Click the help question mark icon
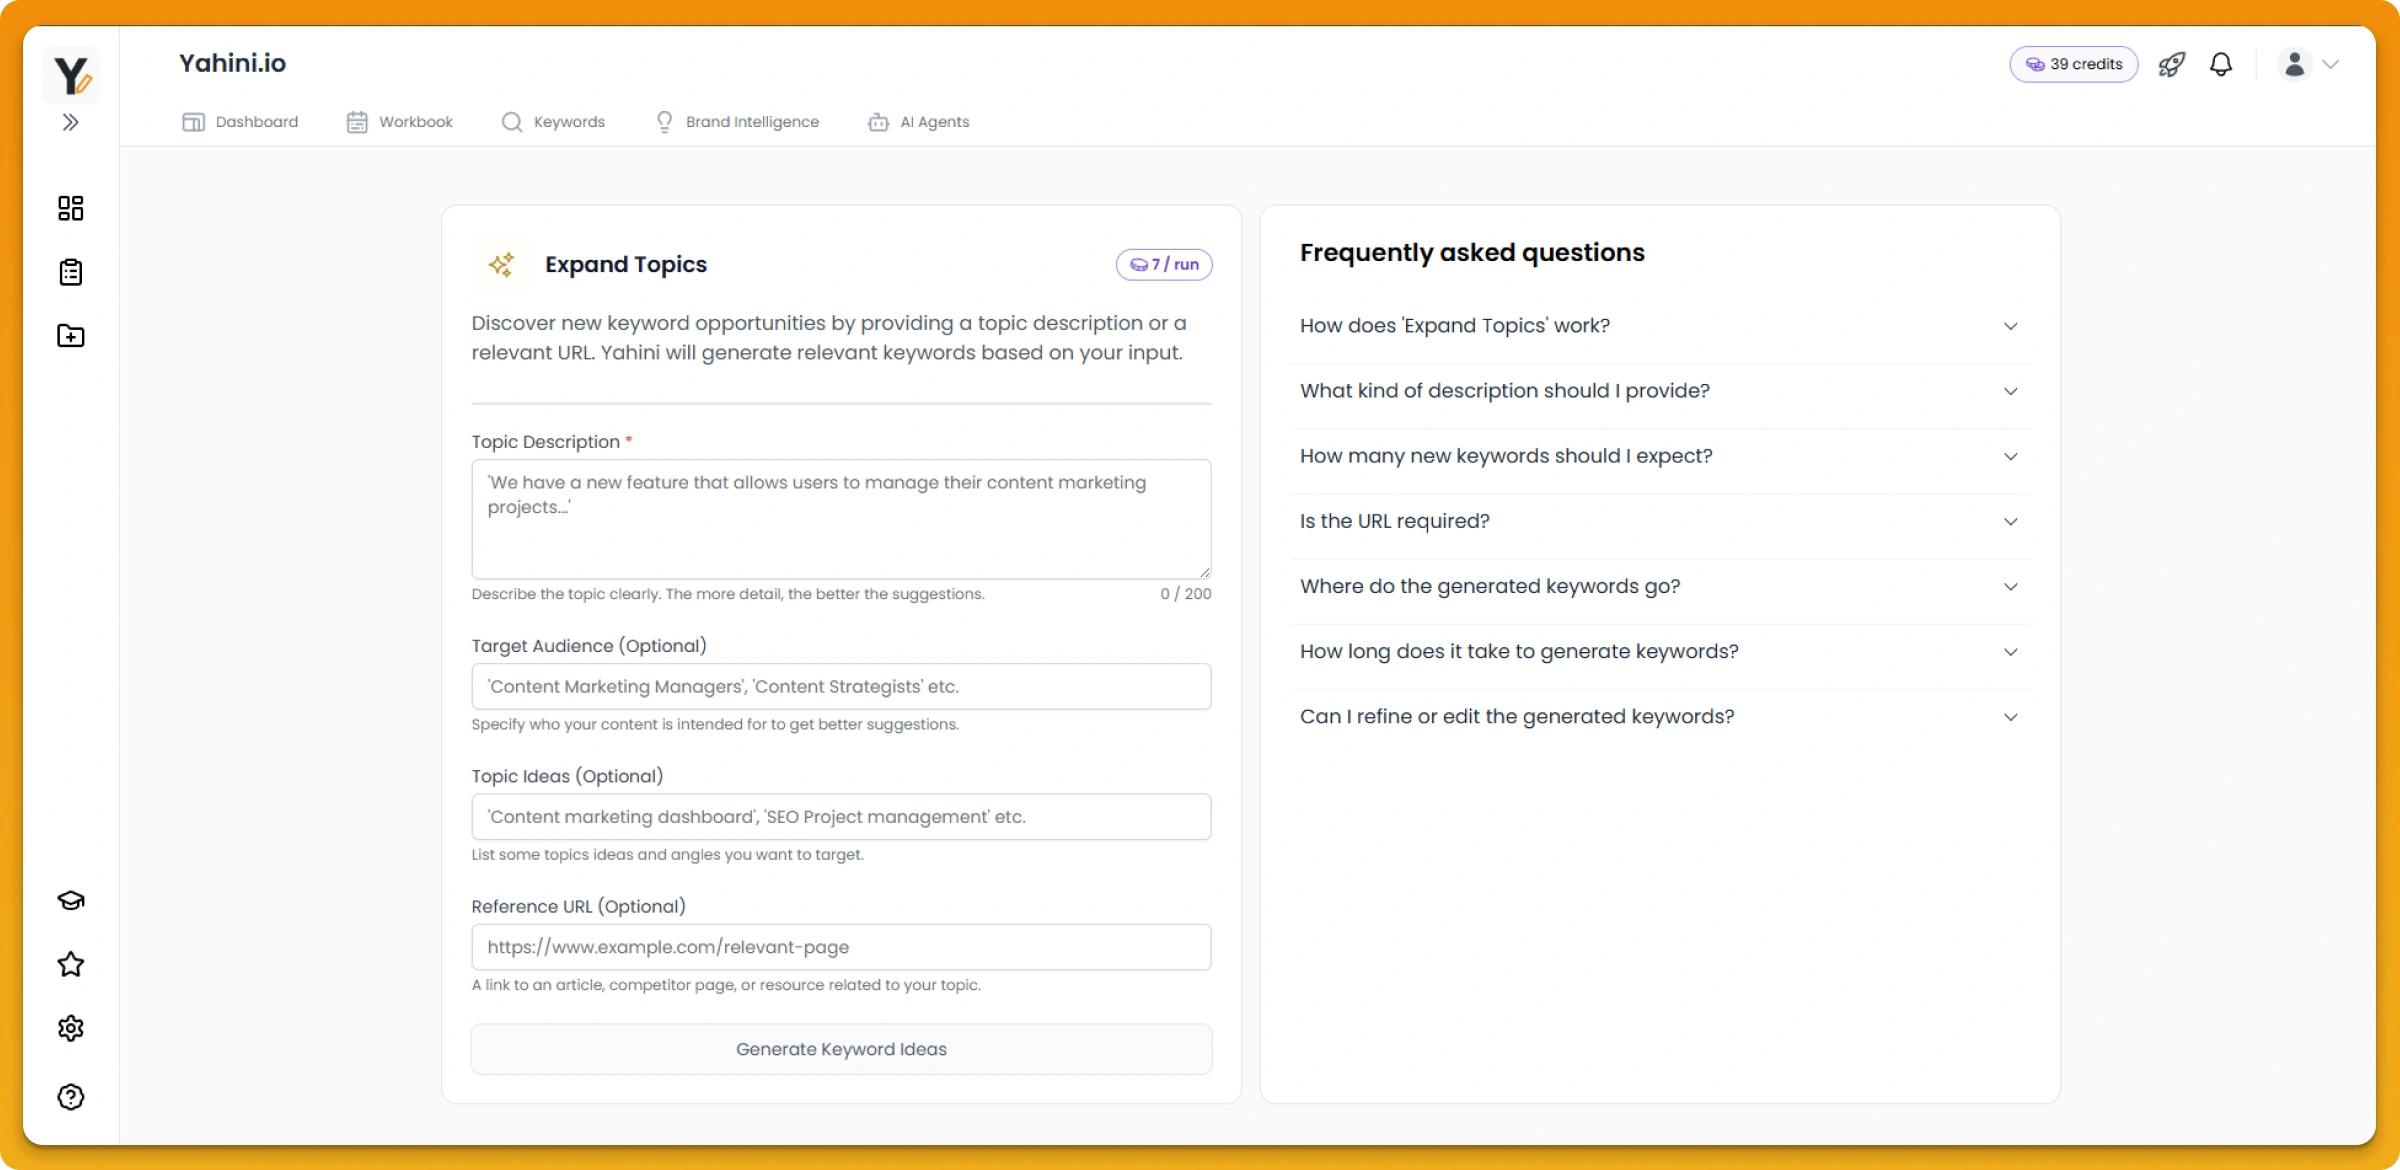This screenshot has height=1170, width=2400. pyautogui.click(x=71, y=1097)
